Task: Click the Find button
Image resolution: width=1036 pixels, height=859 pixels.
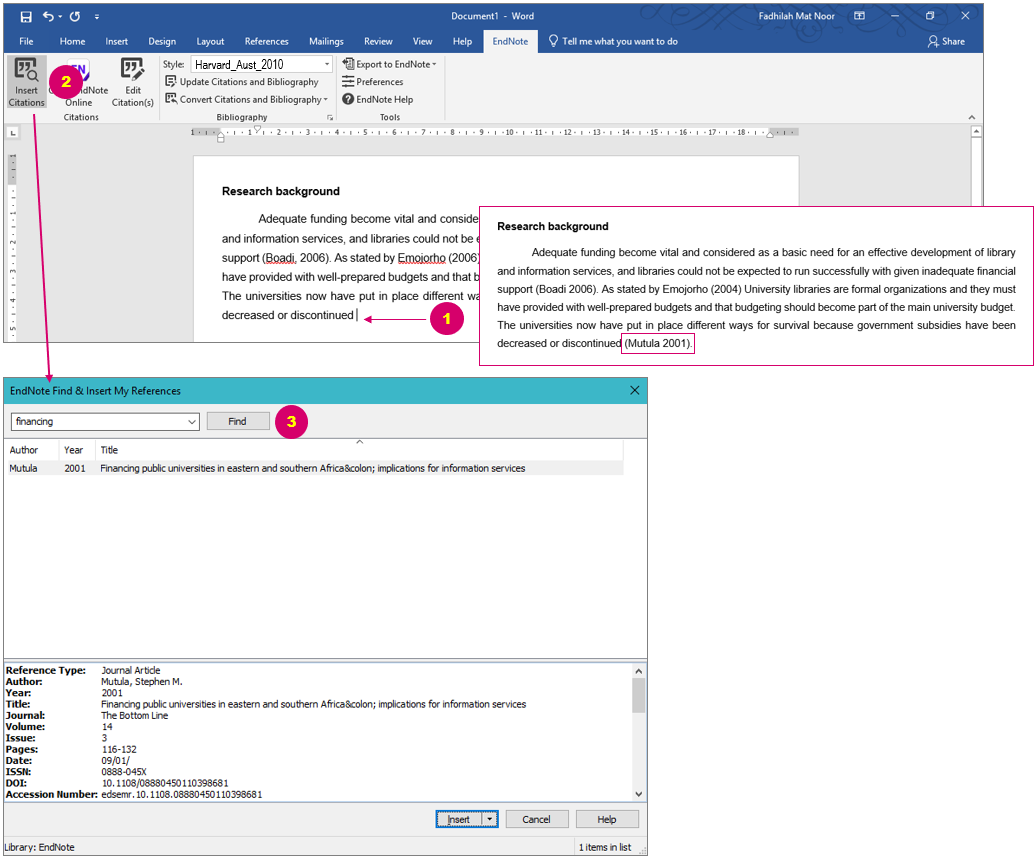Action: [x=237, y=421]
